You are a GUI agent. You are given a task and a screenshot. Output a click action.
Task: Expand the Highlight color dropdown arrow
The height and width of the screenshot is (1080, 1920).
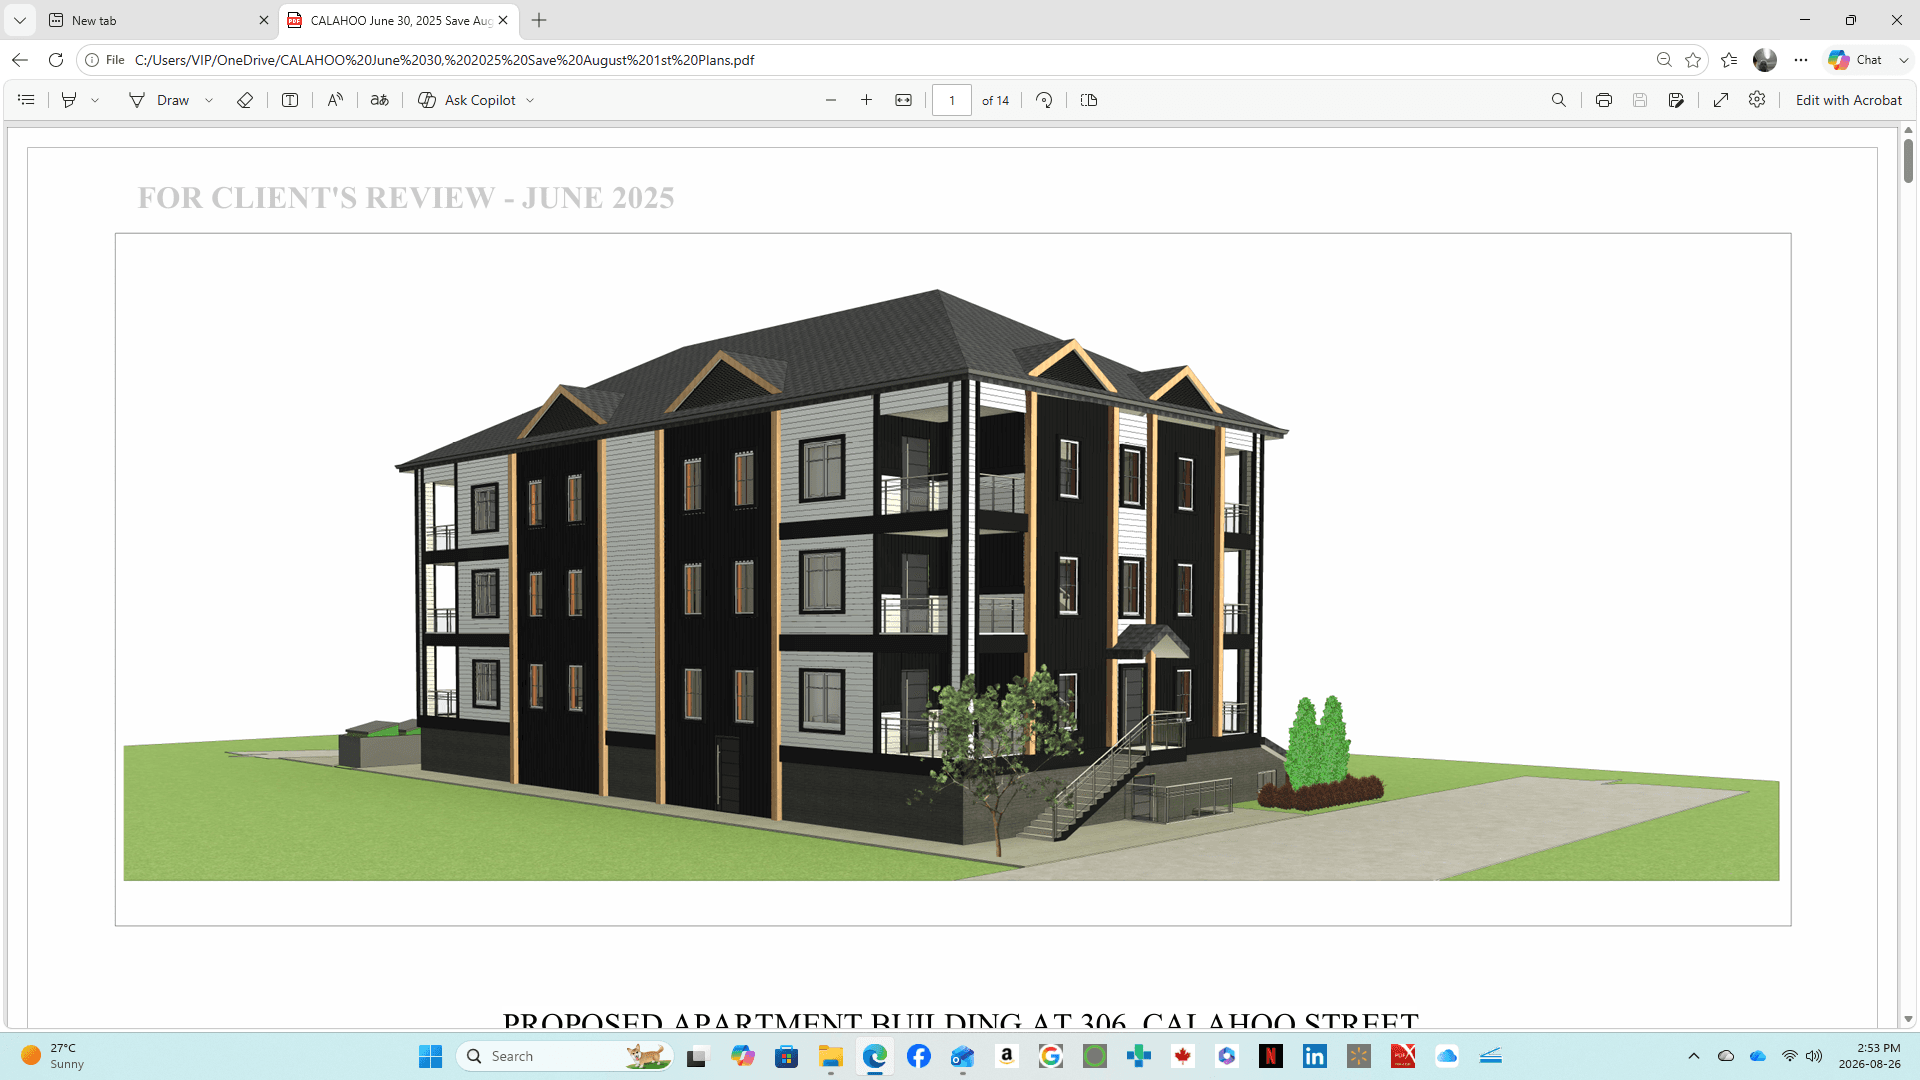click(95, 100)
